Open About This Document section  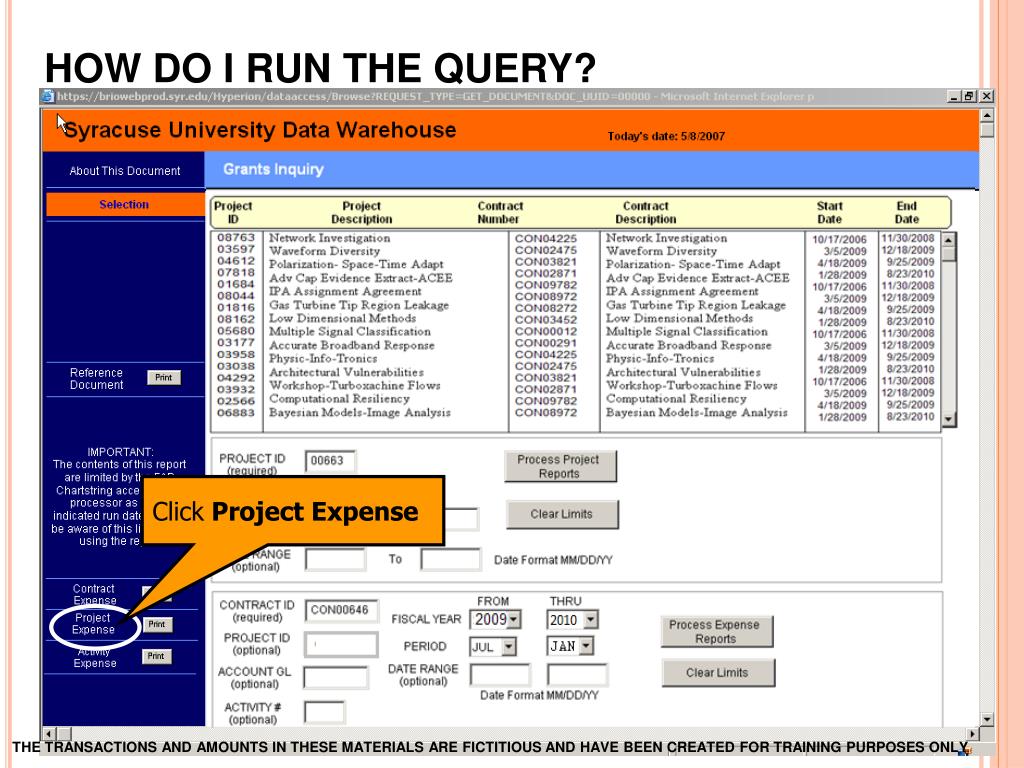tap(125, 171)
